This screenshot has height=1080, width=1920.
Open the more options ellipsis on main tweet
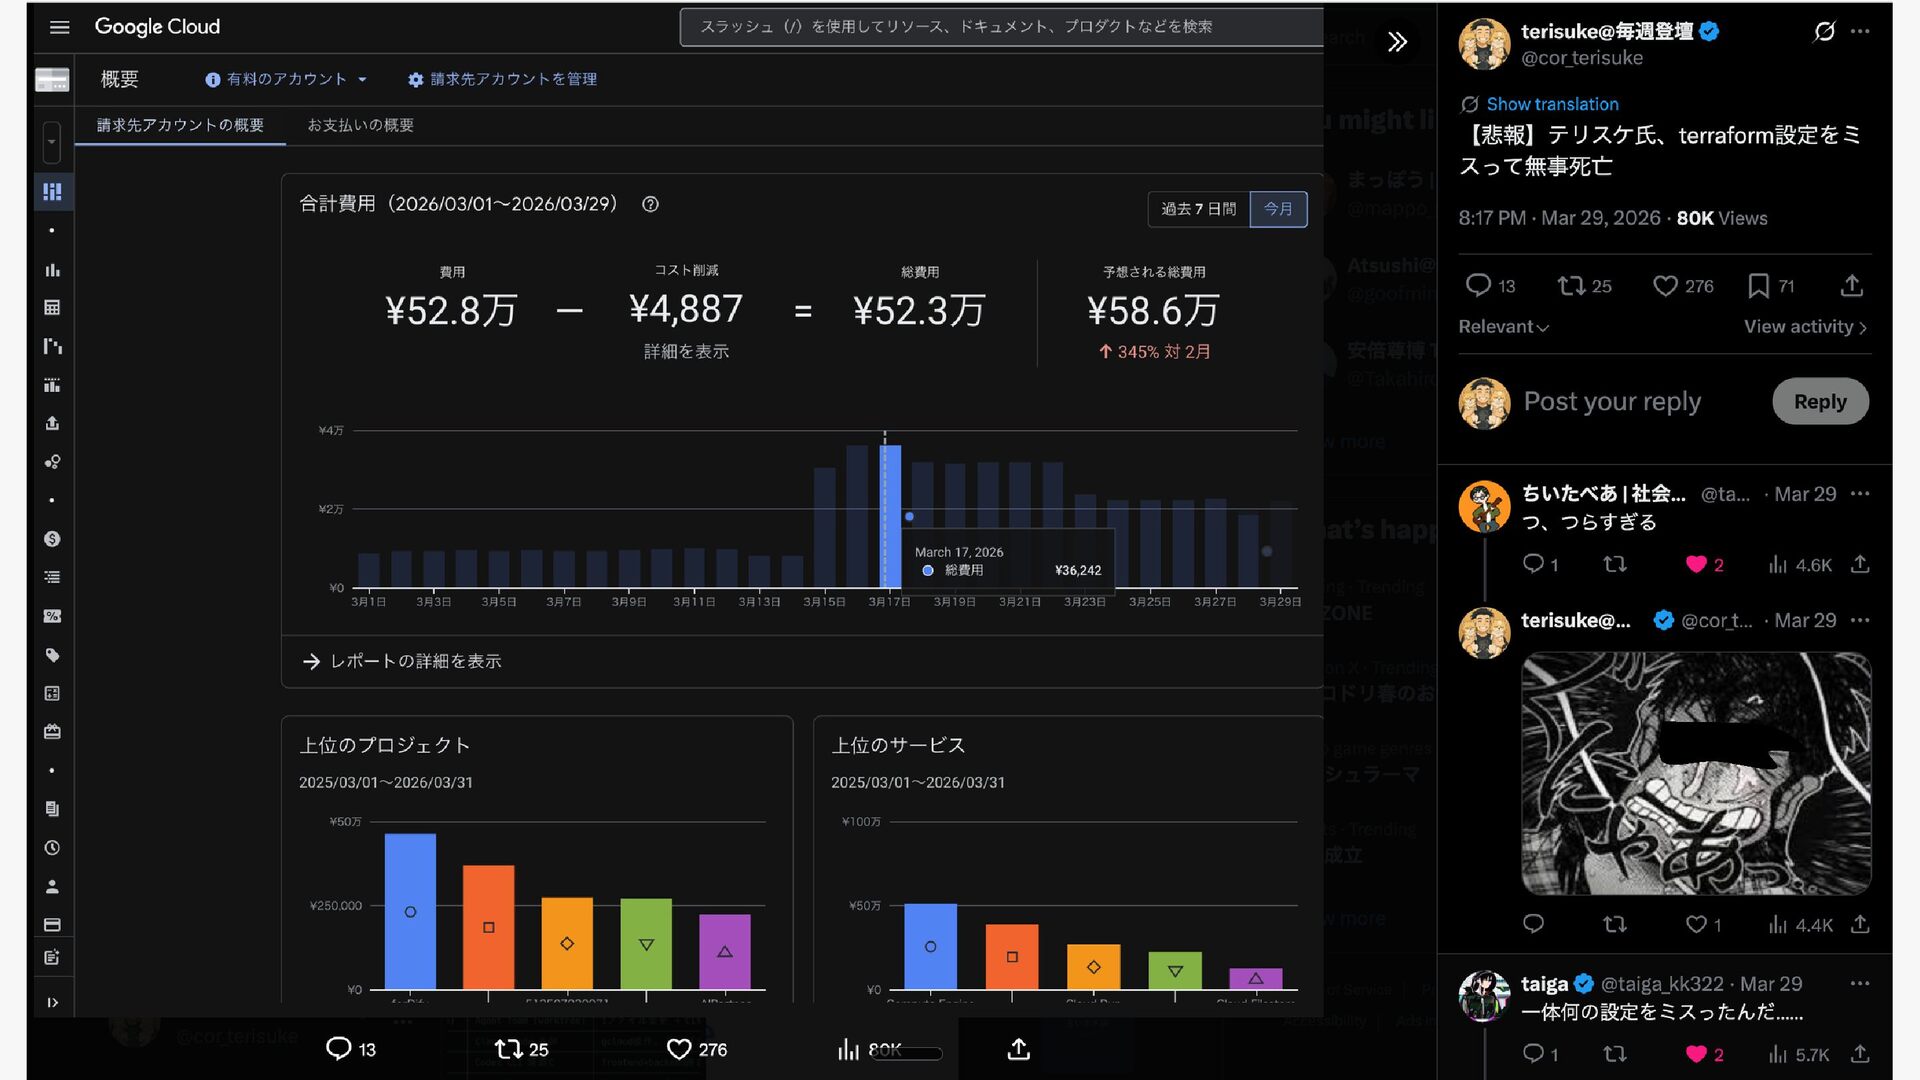(x=1860, y=31)
